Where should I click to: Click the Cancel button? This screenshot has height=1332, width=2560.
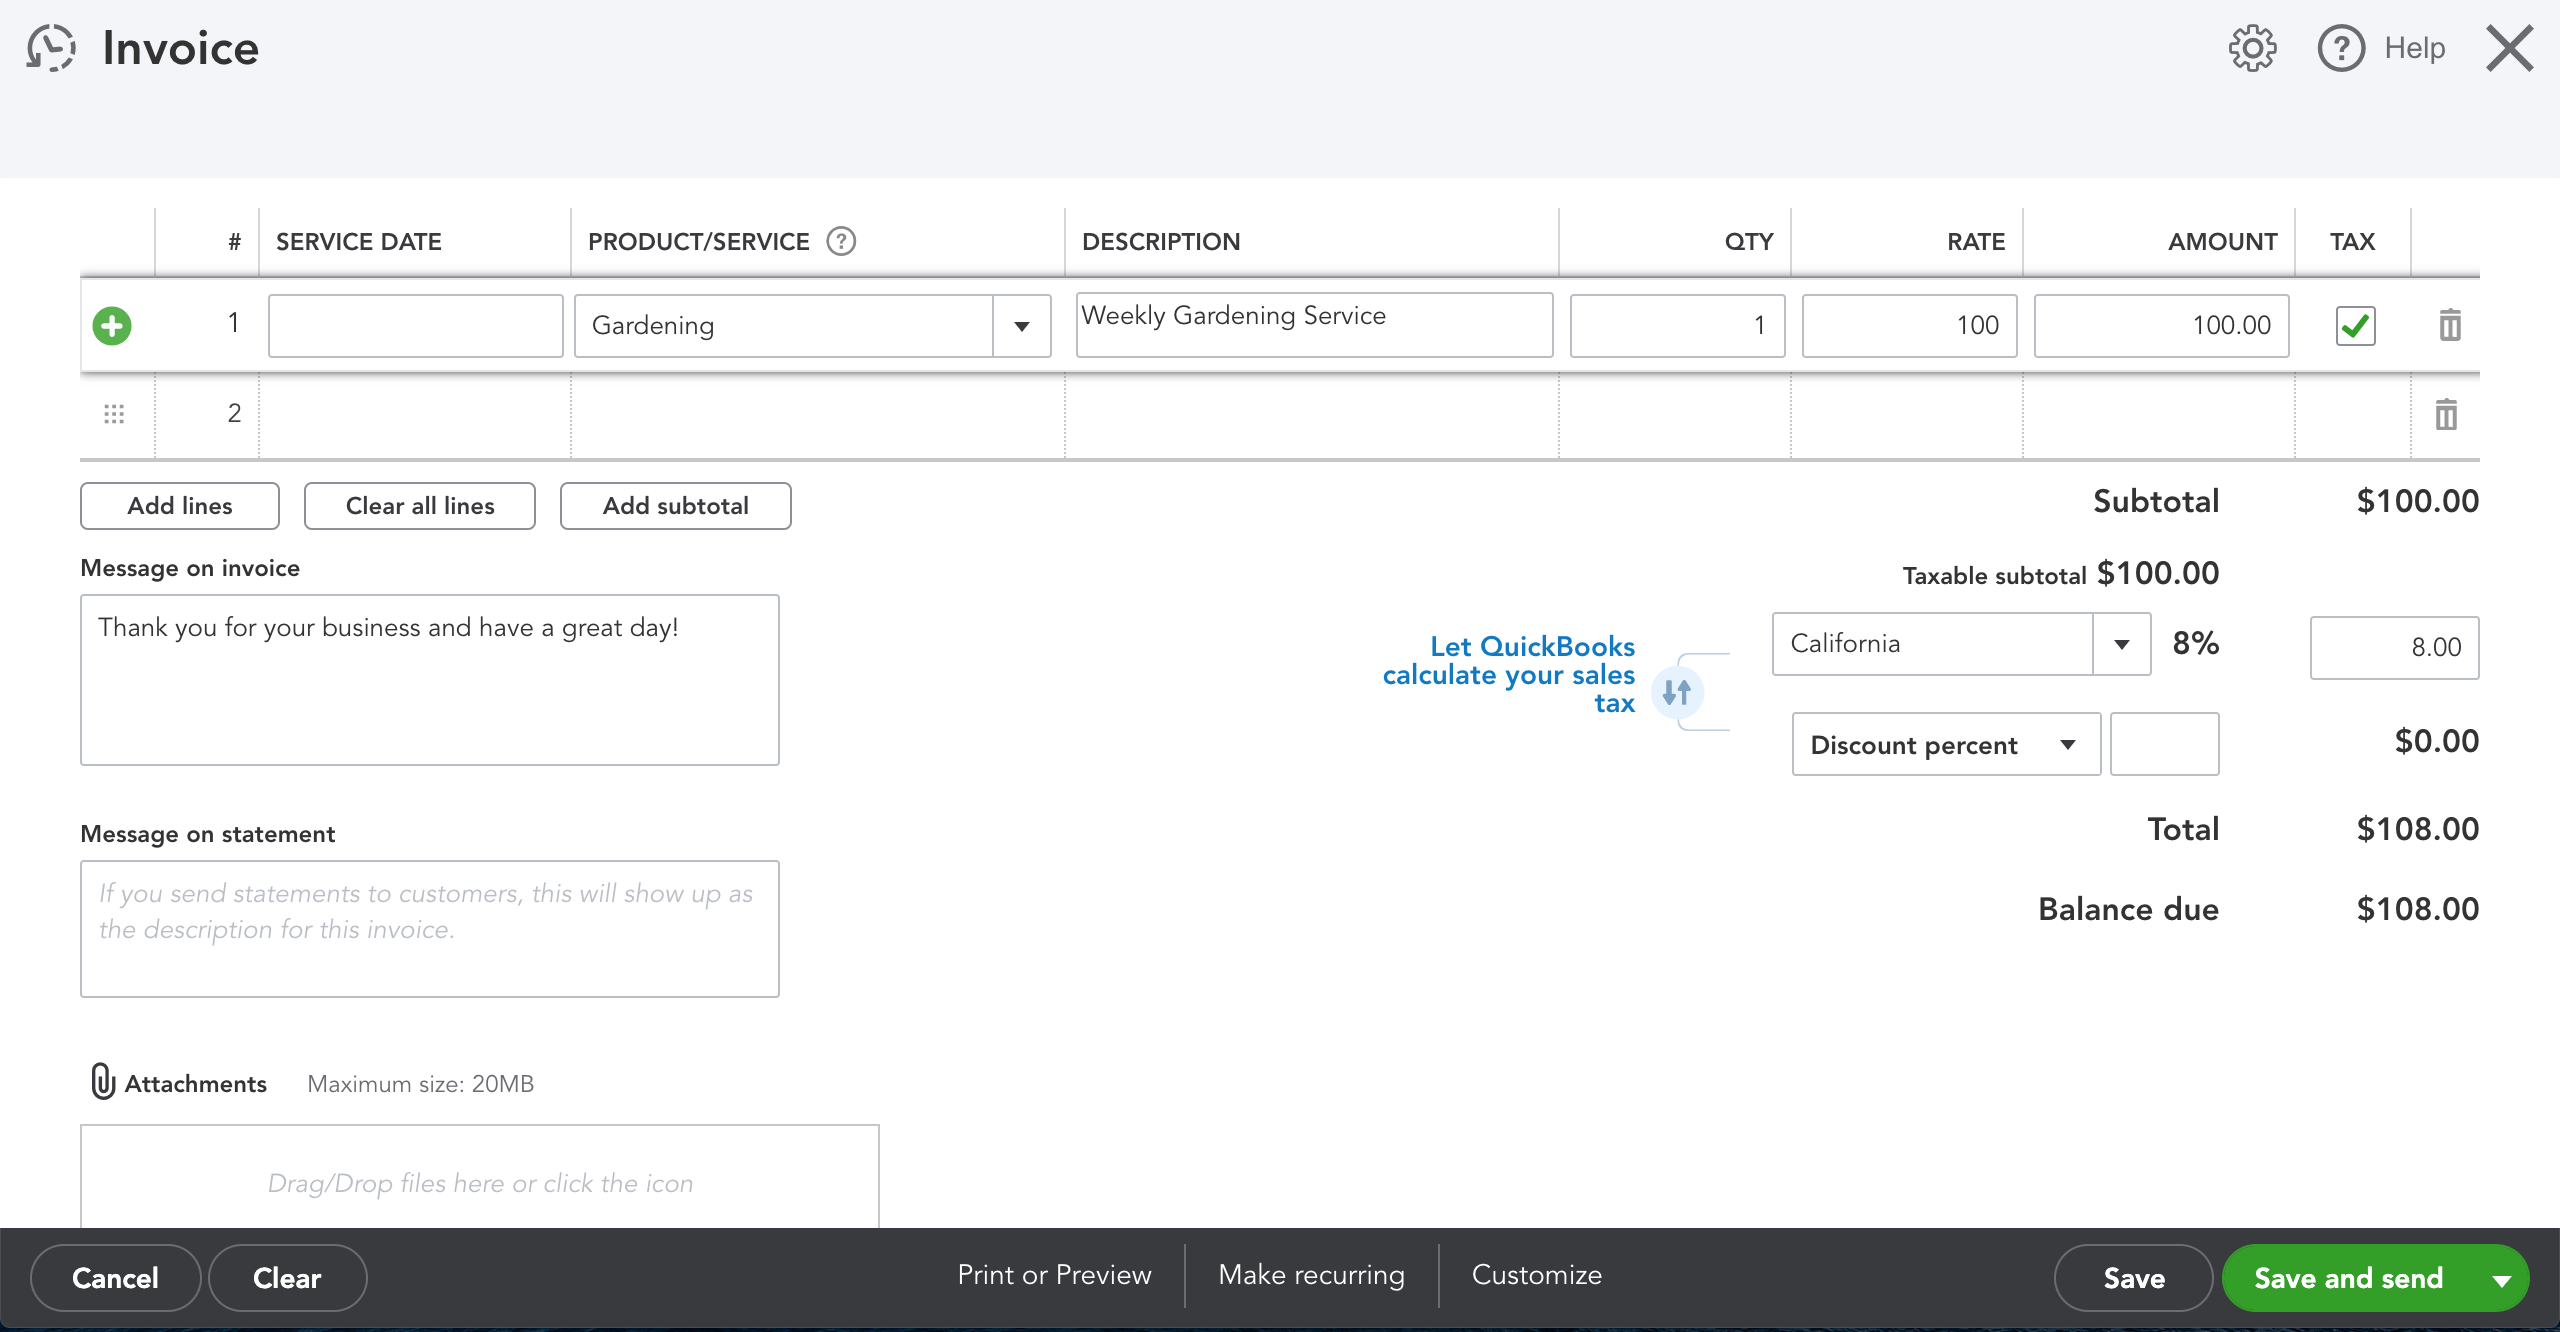(115, 1278)
